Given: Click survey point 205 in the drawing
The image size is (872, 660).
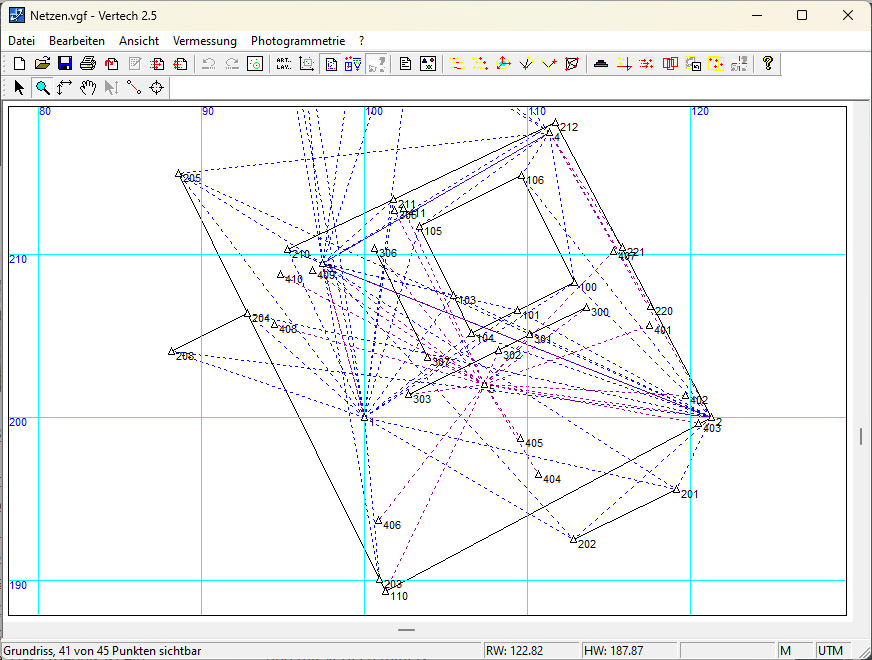Looking at the screenshot, I should (179, 174).
